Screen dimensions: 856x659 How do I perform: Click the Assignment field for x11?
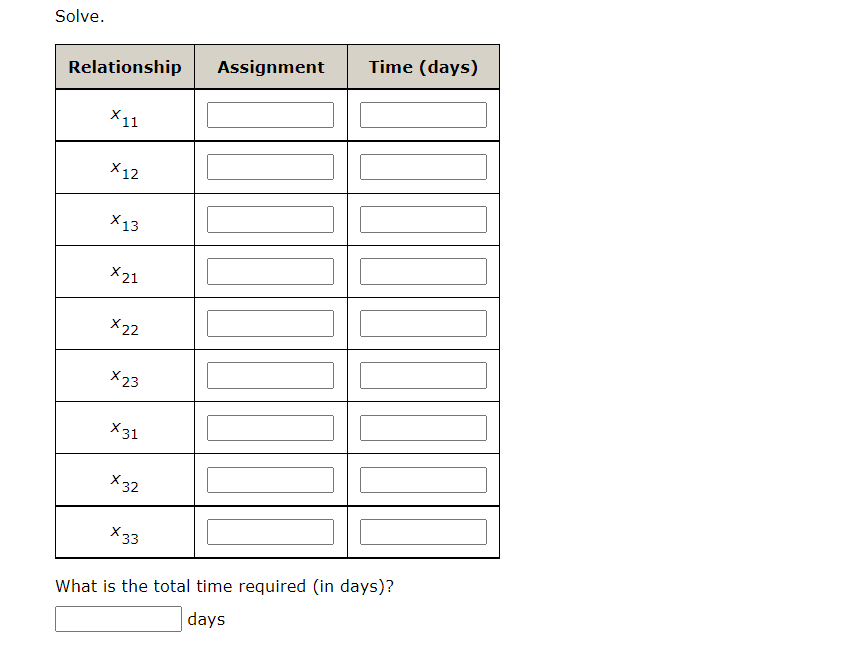pos(270,115)
